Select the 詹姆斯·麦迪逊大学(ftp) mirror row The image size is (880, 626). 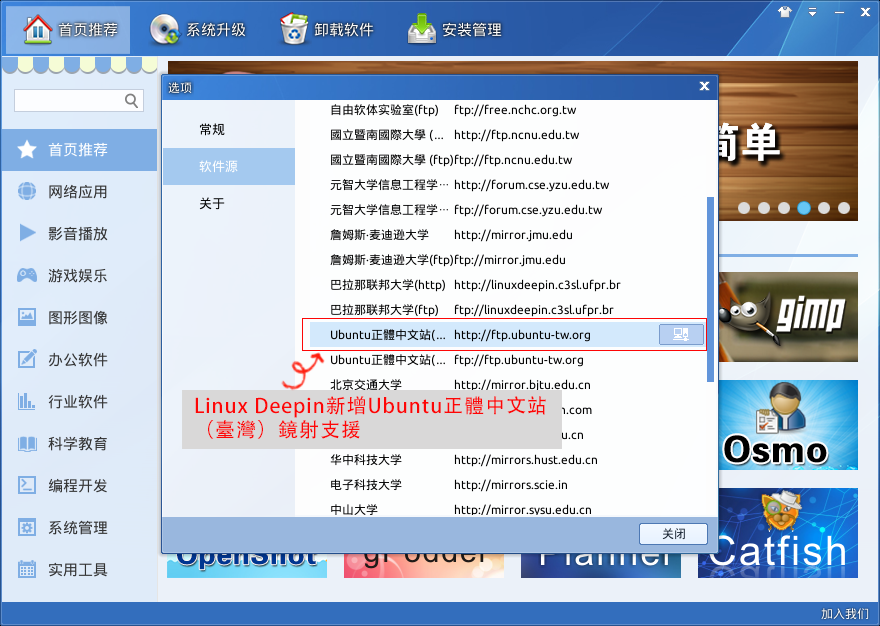(508, 260)
